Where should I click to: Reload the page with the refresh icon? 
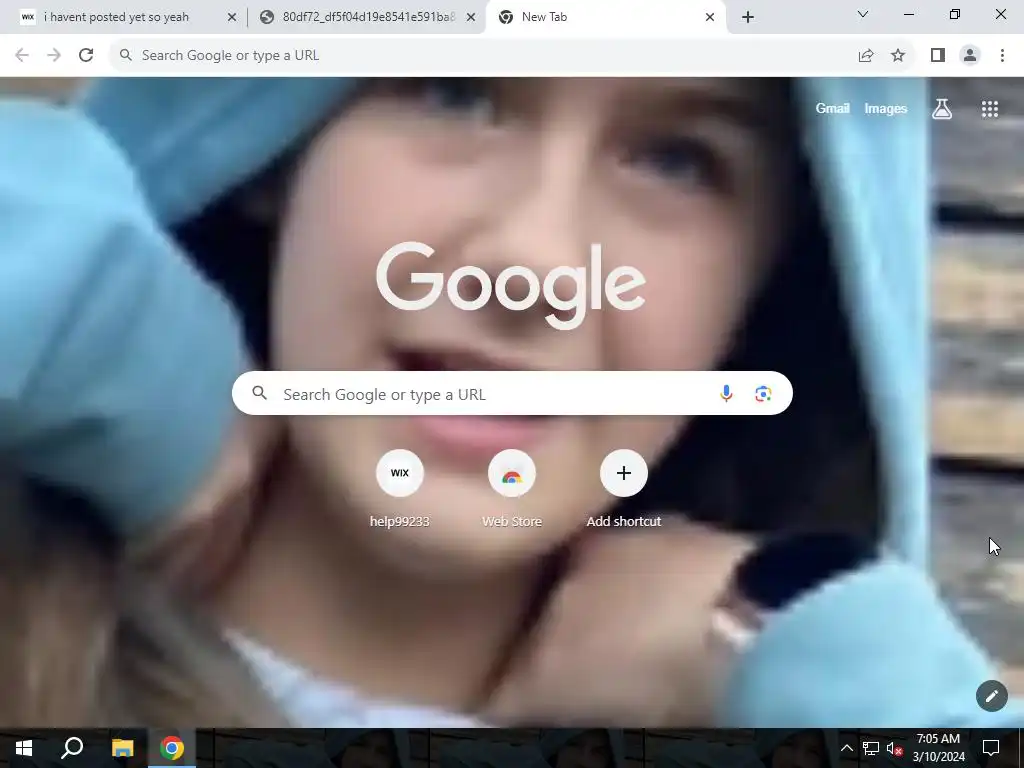coord(86,56)
